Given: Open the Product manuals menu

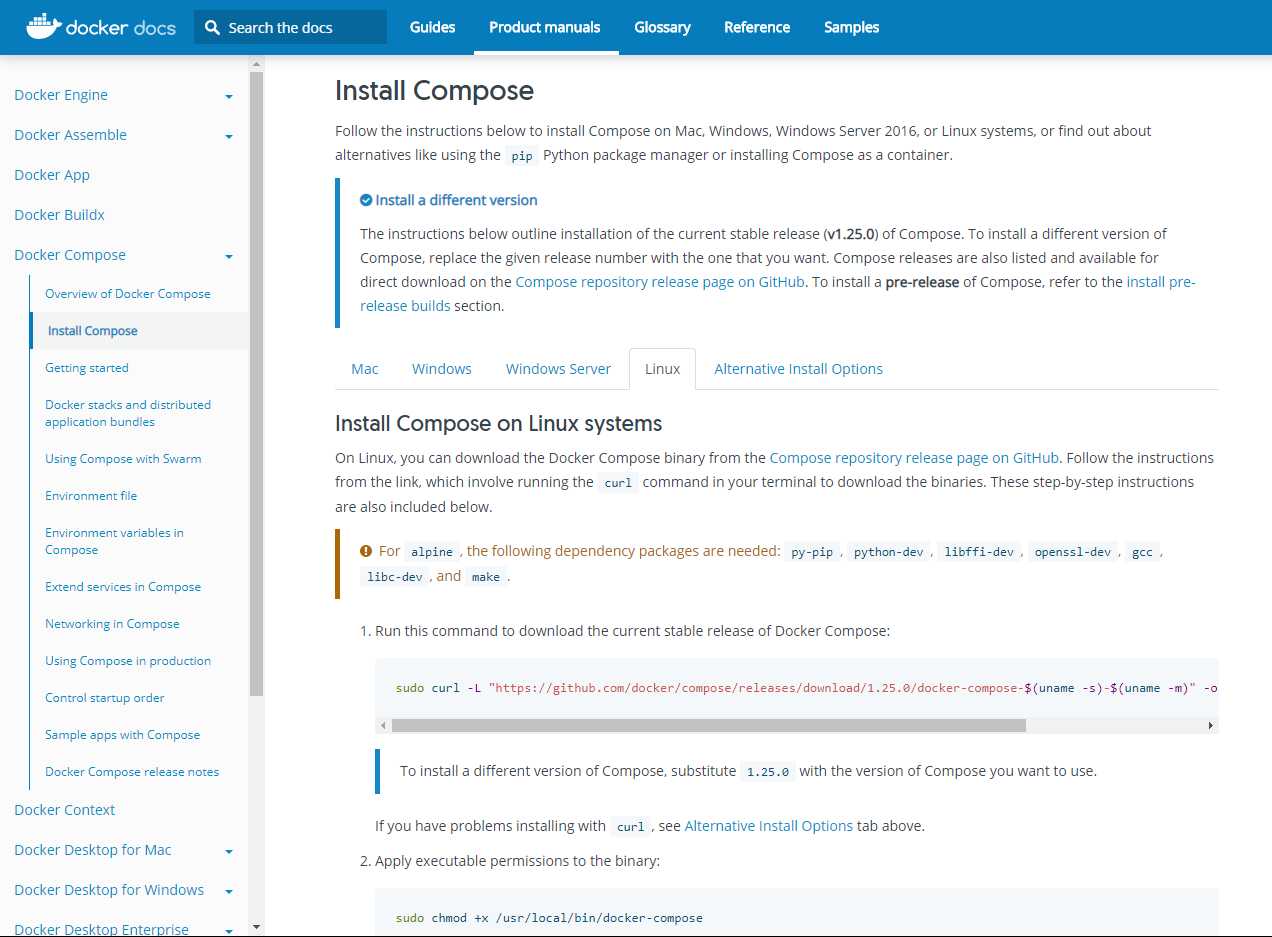Looking at the screenshot, I should tap(545, 27).
